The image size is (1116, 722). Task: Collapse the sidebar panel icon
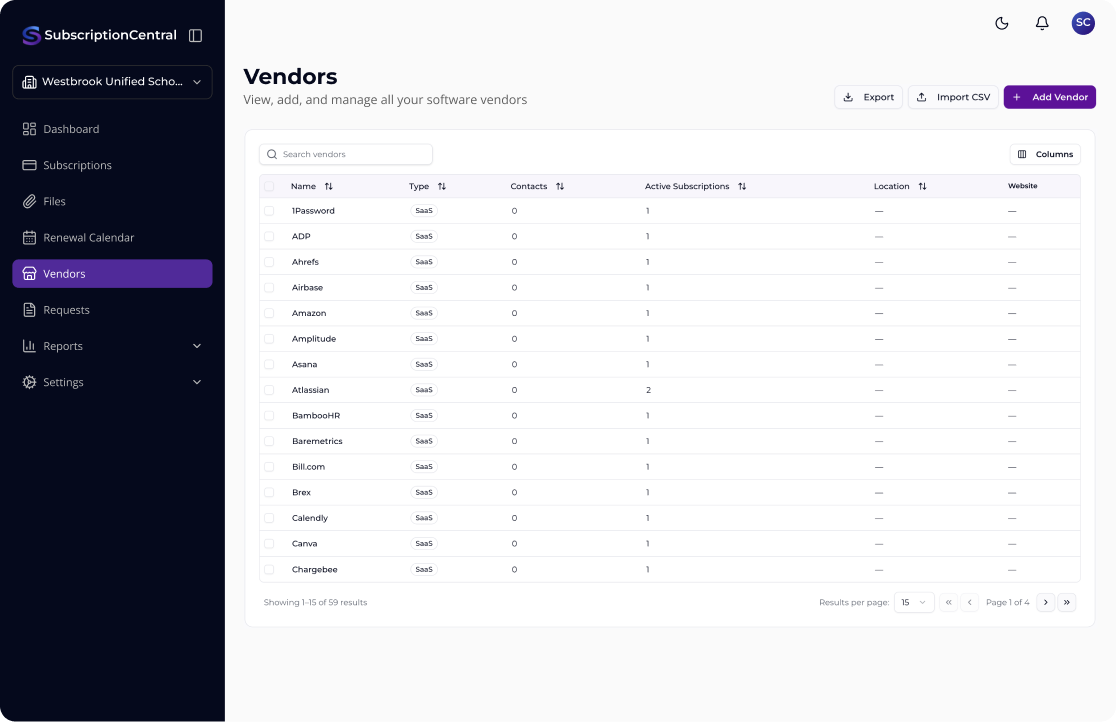[195, 36]
